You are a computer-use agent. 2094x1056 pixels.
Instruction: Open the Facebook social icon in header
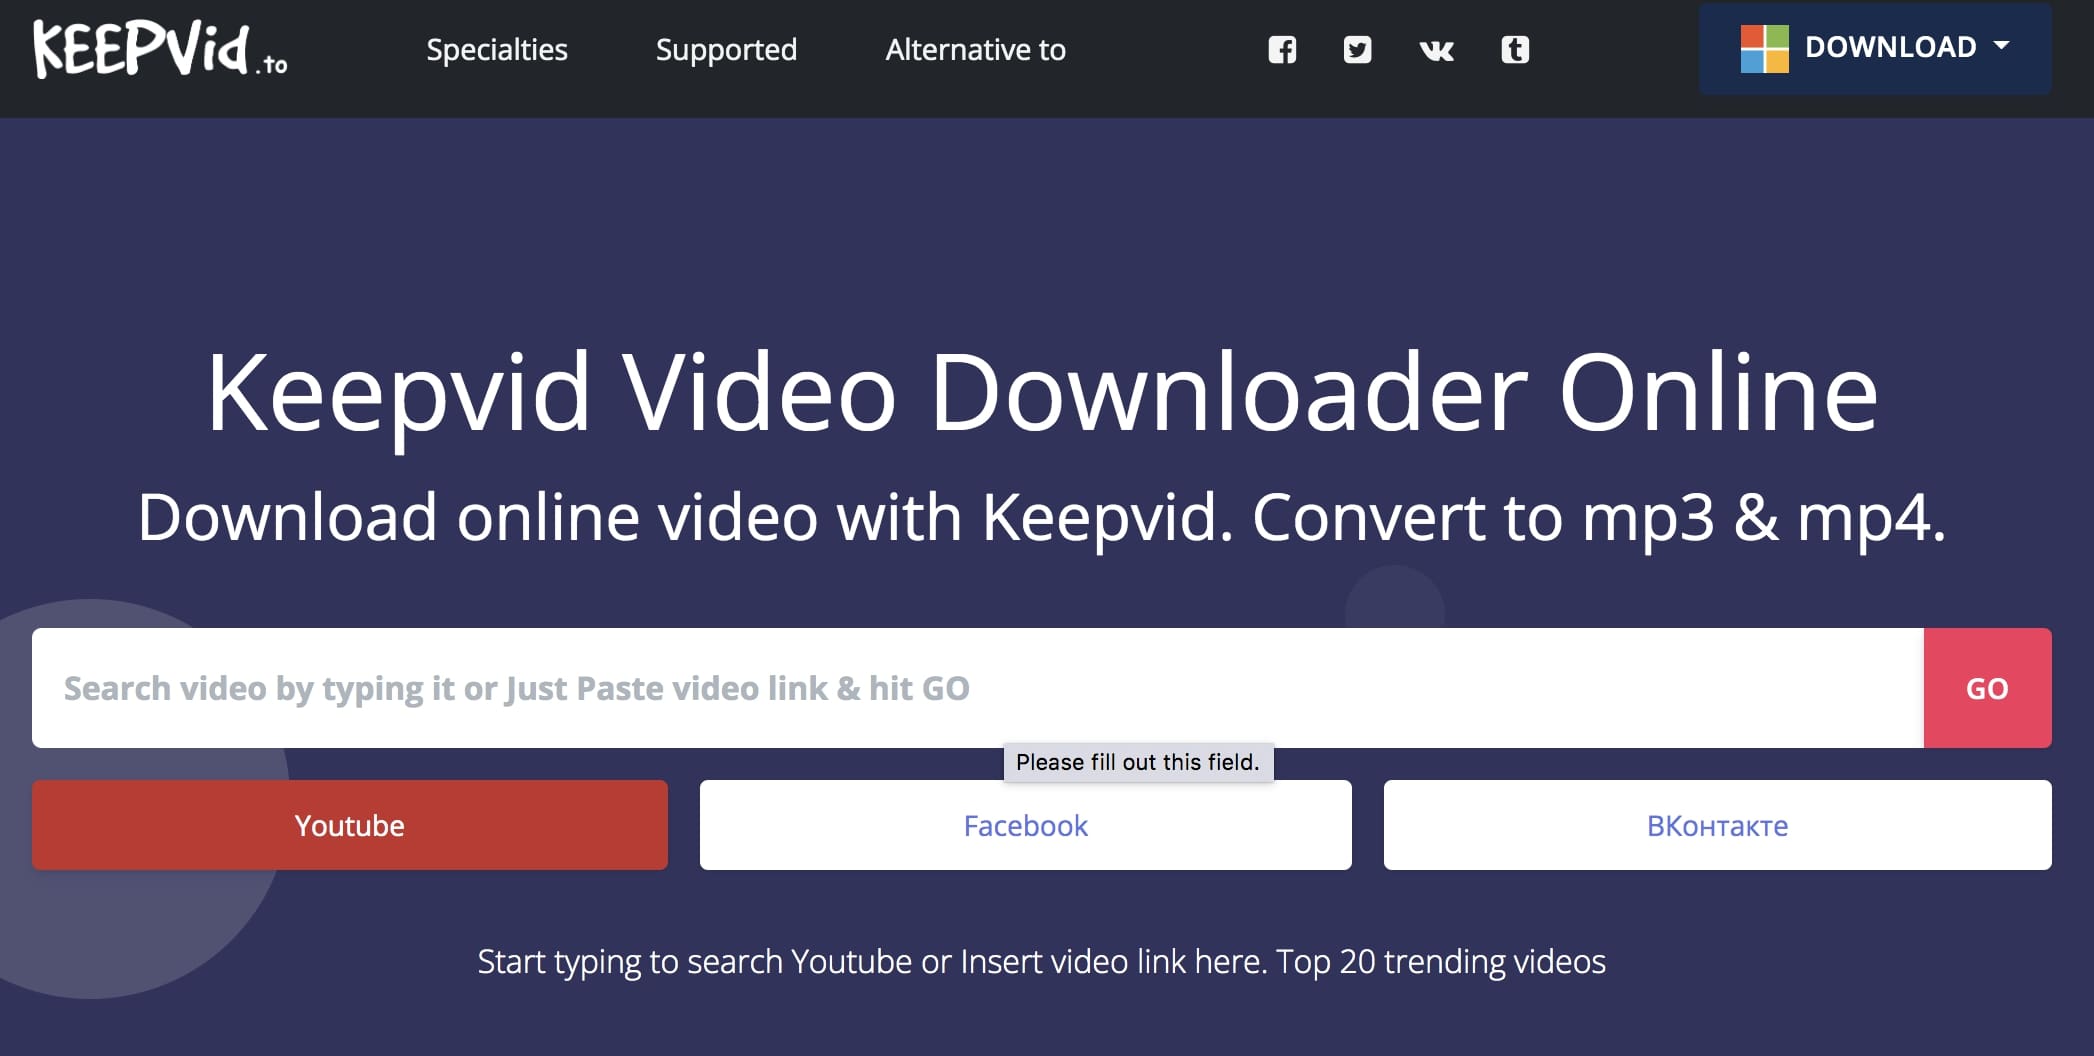[1282, 50]
